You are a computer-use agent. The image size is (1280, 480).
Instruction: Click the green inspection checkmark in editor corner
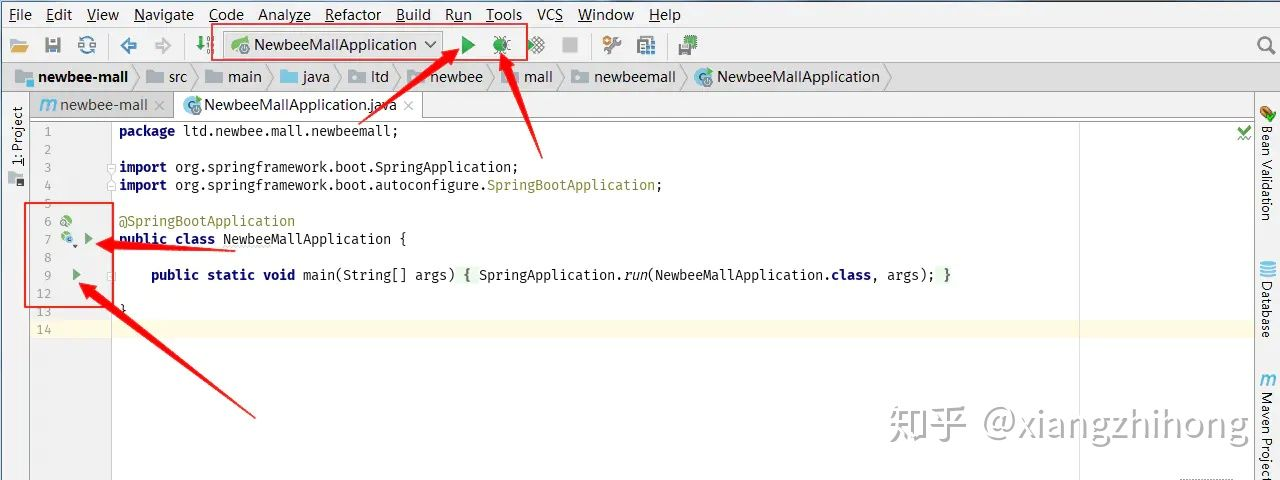(x=1244, y=132)
